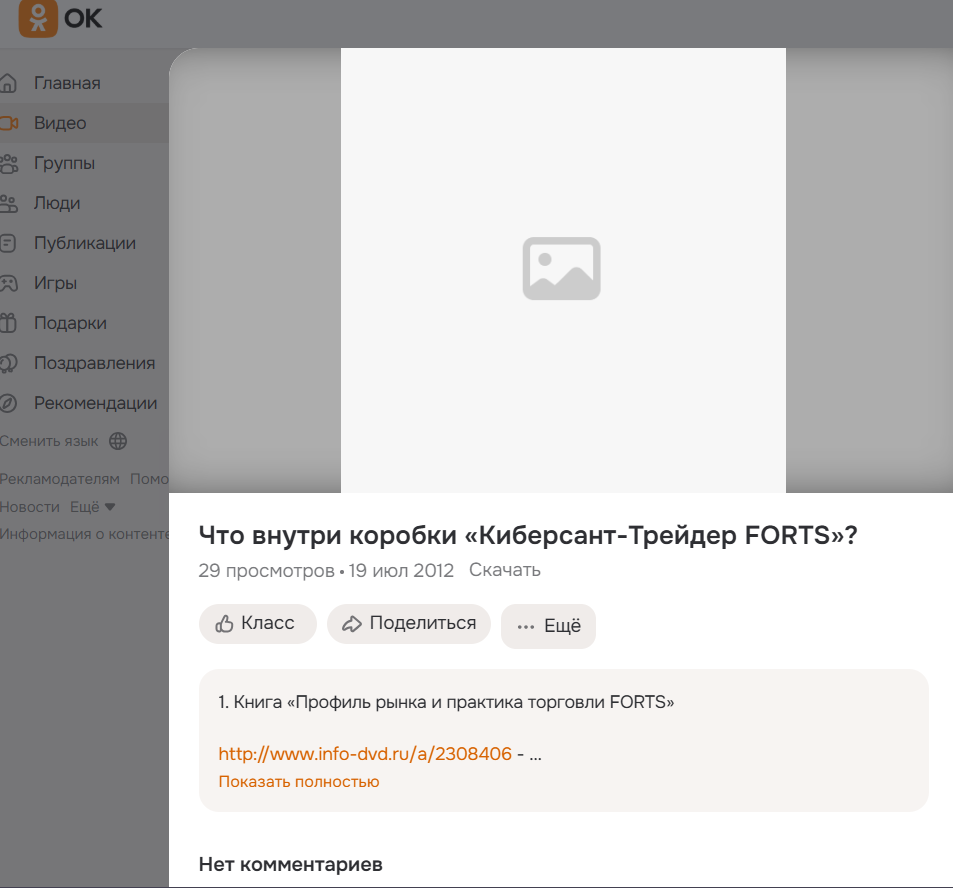Open the Подарки section
This screenshot has height=888, width=953.
pyautogui.click(x=71, y=323)
